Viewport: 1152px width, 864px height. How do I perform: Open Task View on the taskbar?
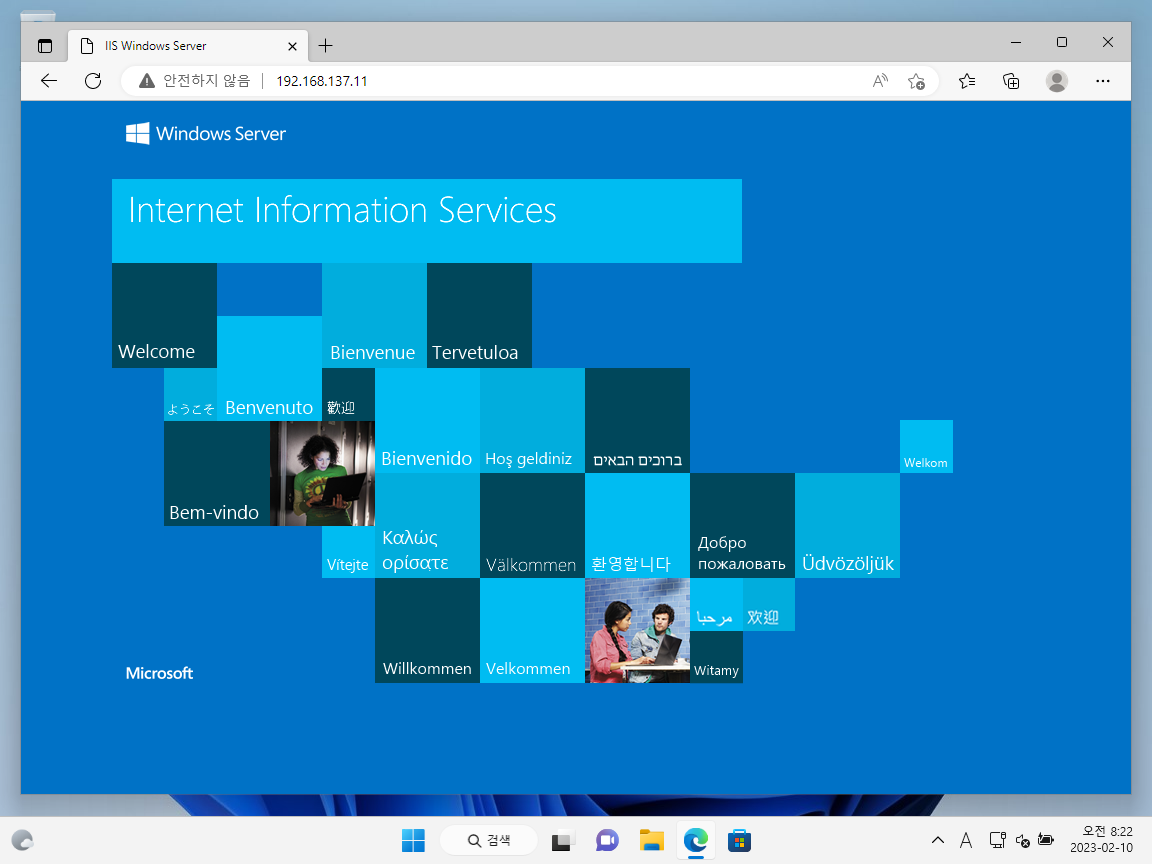click(561, 840)
